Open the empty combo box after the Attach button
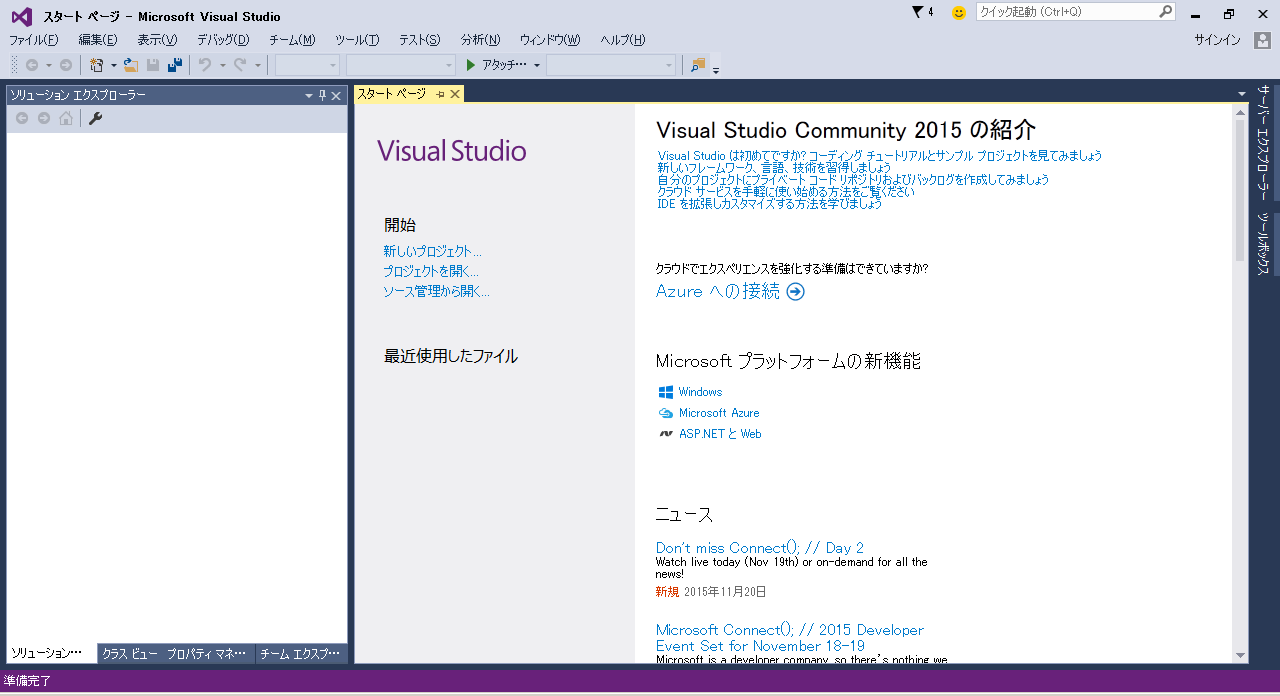1280x696 pixels. pyautogui.click(x=611, y=65)
